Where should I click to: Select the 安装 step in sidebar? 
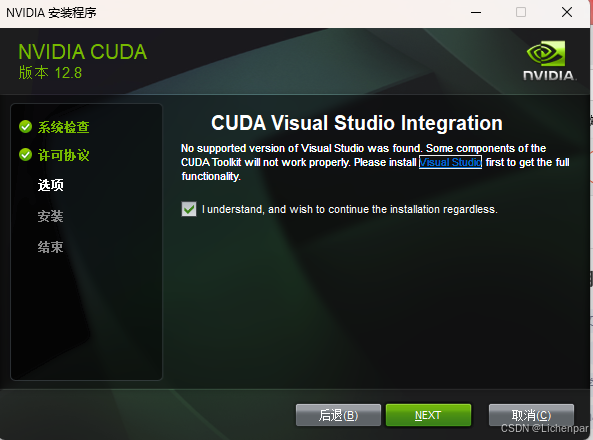click(x=51, y=216)
